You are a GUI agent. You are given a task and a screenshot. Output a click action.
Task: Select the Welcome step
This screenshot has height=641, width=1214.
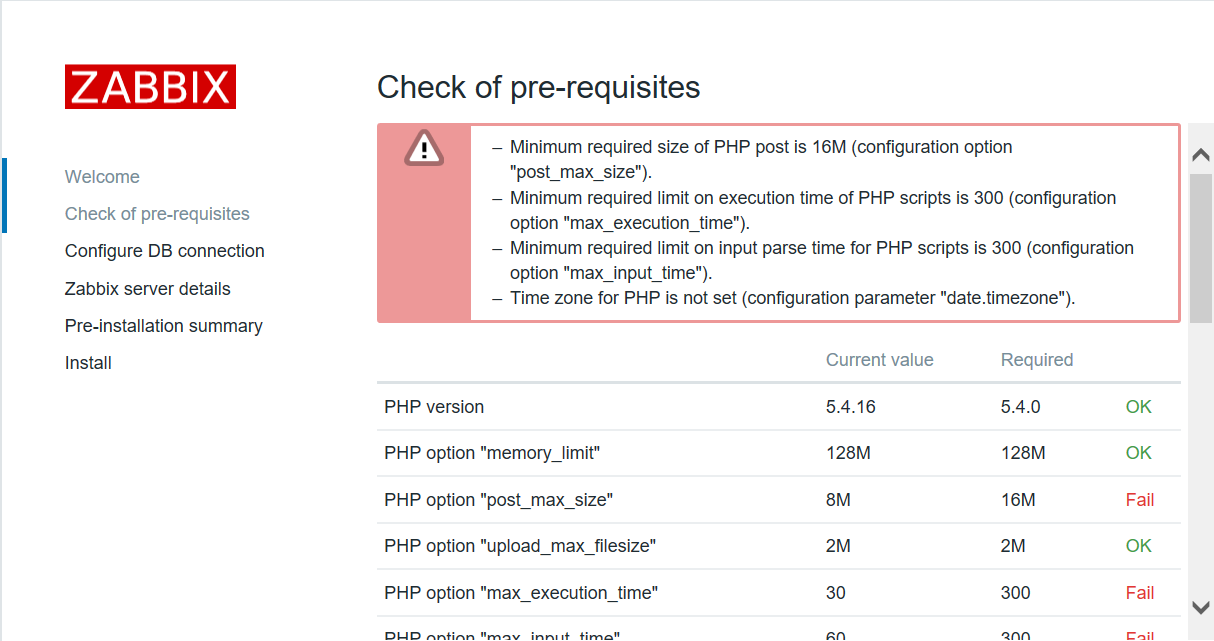(x=102, y=177)
